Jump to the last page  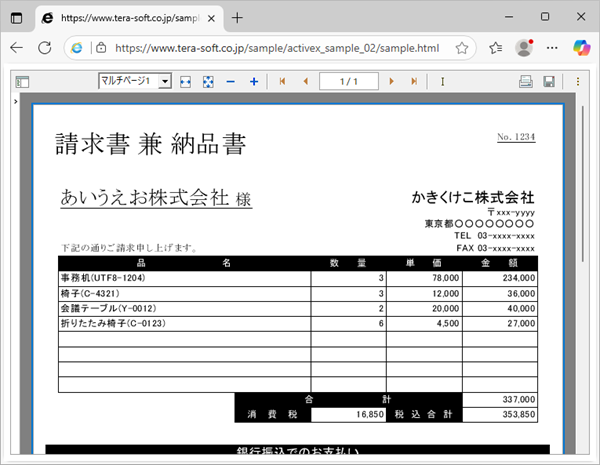414,81
